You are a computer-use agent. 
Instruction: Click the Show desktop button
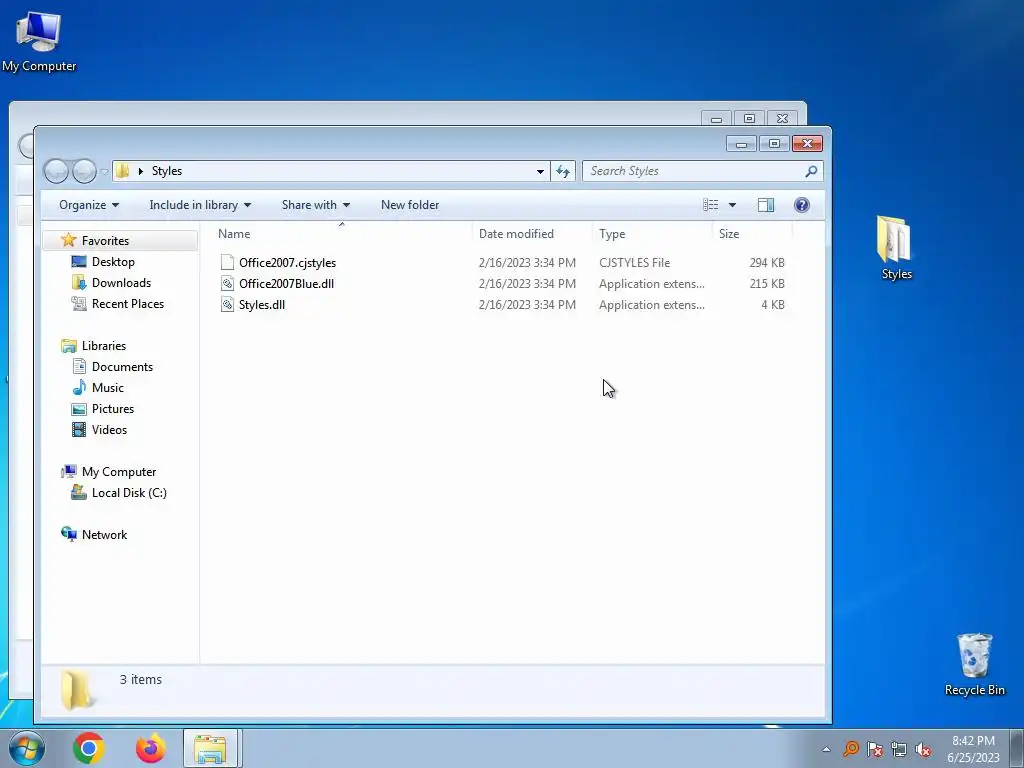[x=1017, y=748]
